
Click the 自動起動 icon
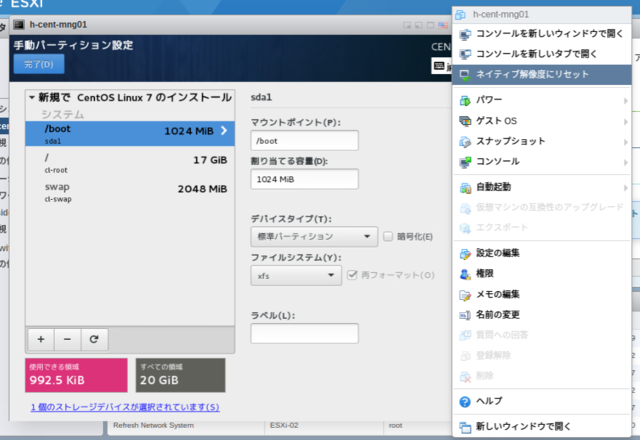[x=465, y=188]
